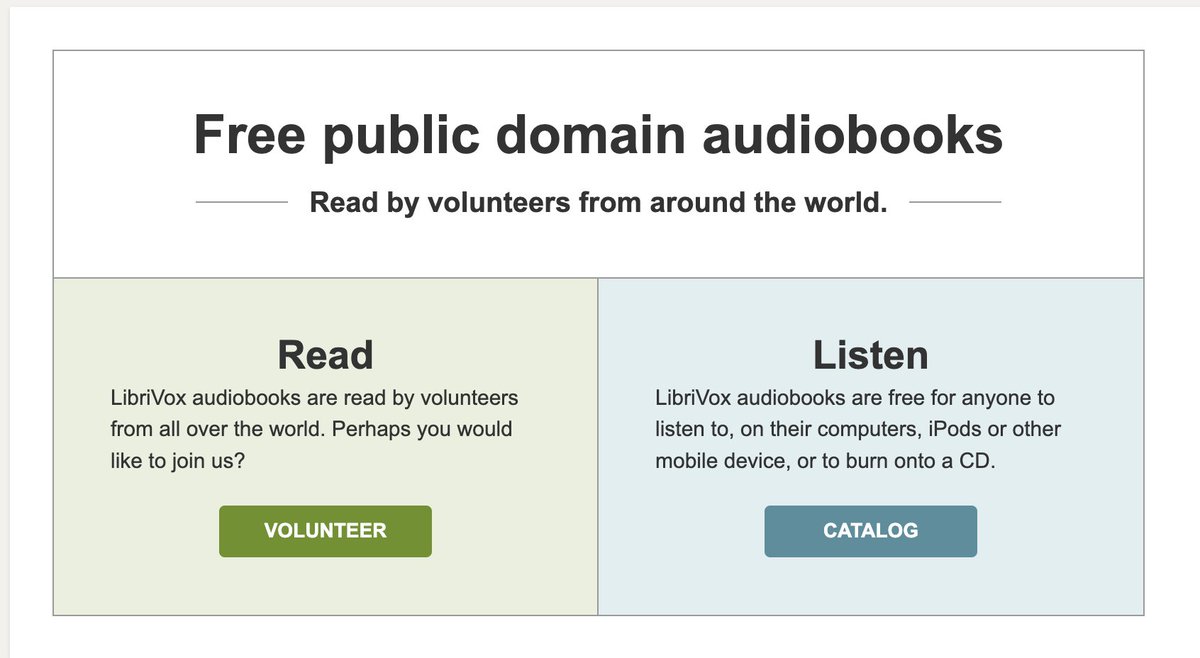Select the "Listen" heading
Screen dimensions: 1200x658
click(x=870, y=355)
